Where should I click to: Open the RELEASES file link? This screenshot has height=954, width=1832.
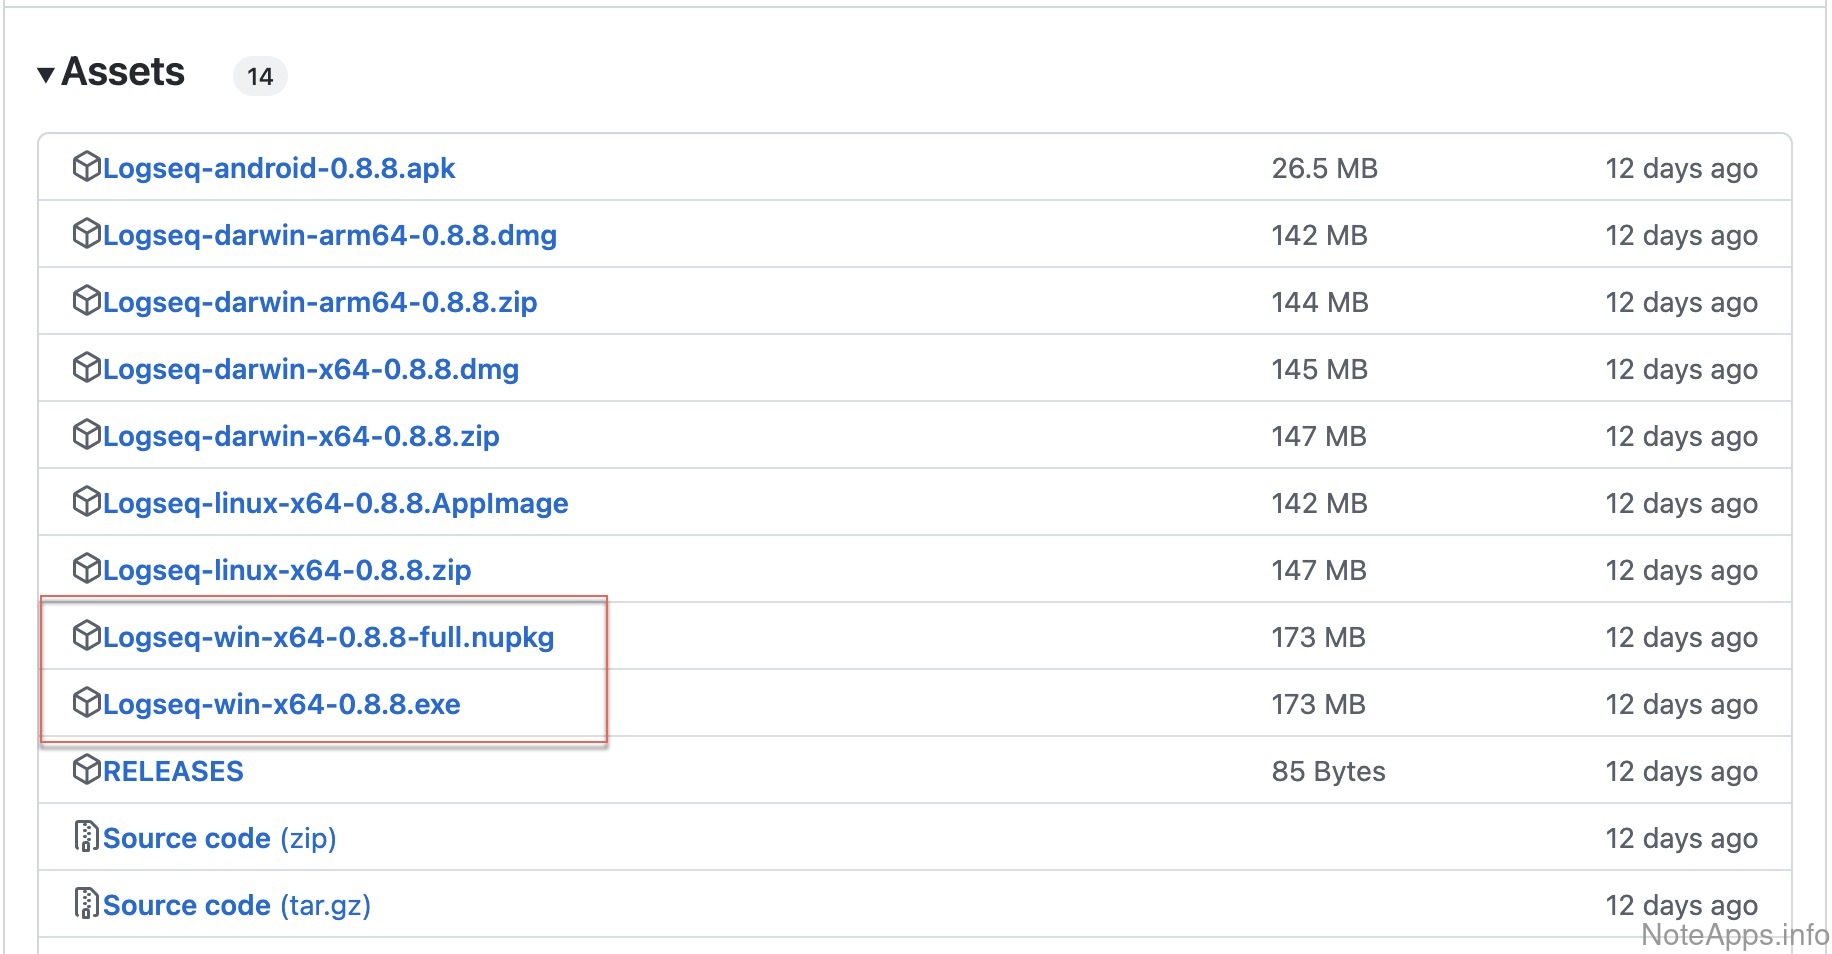point(173,771)
